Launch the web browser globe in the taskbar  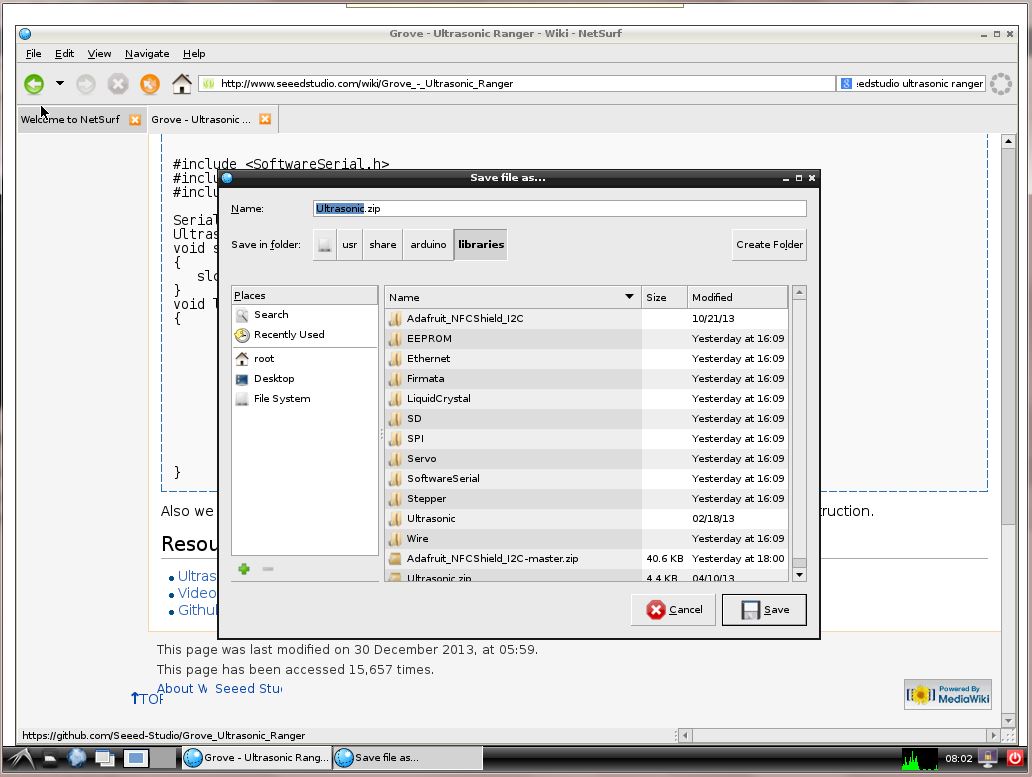pyautogui.click(x=77, y=758)
